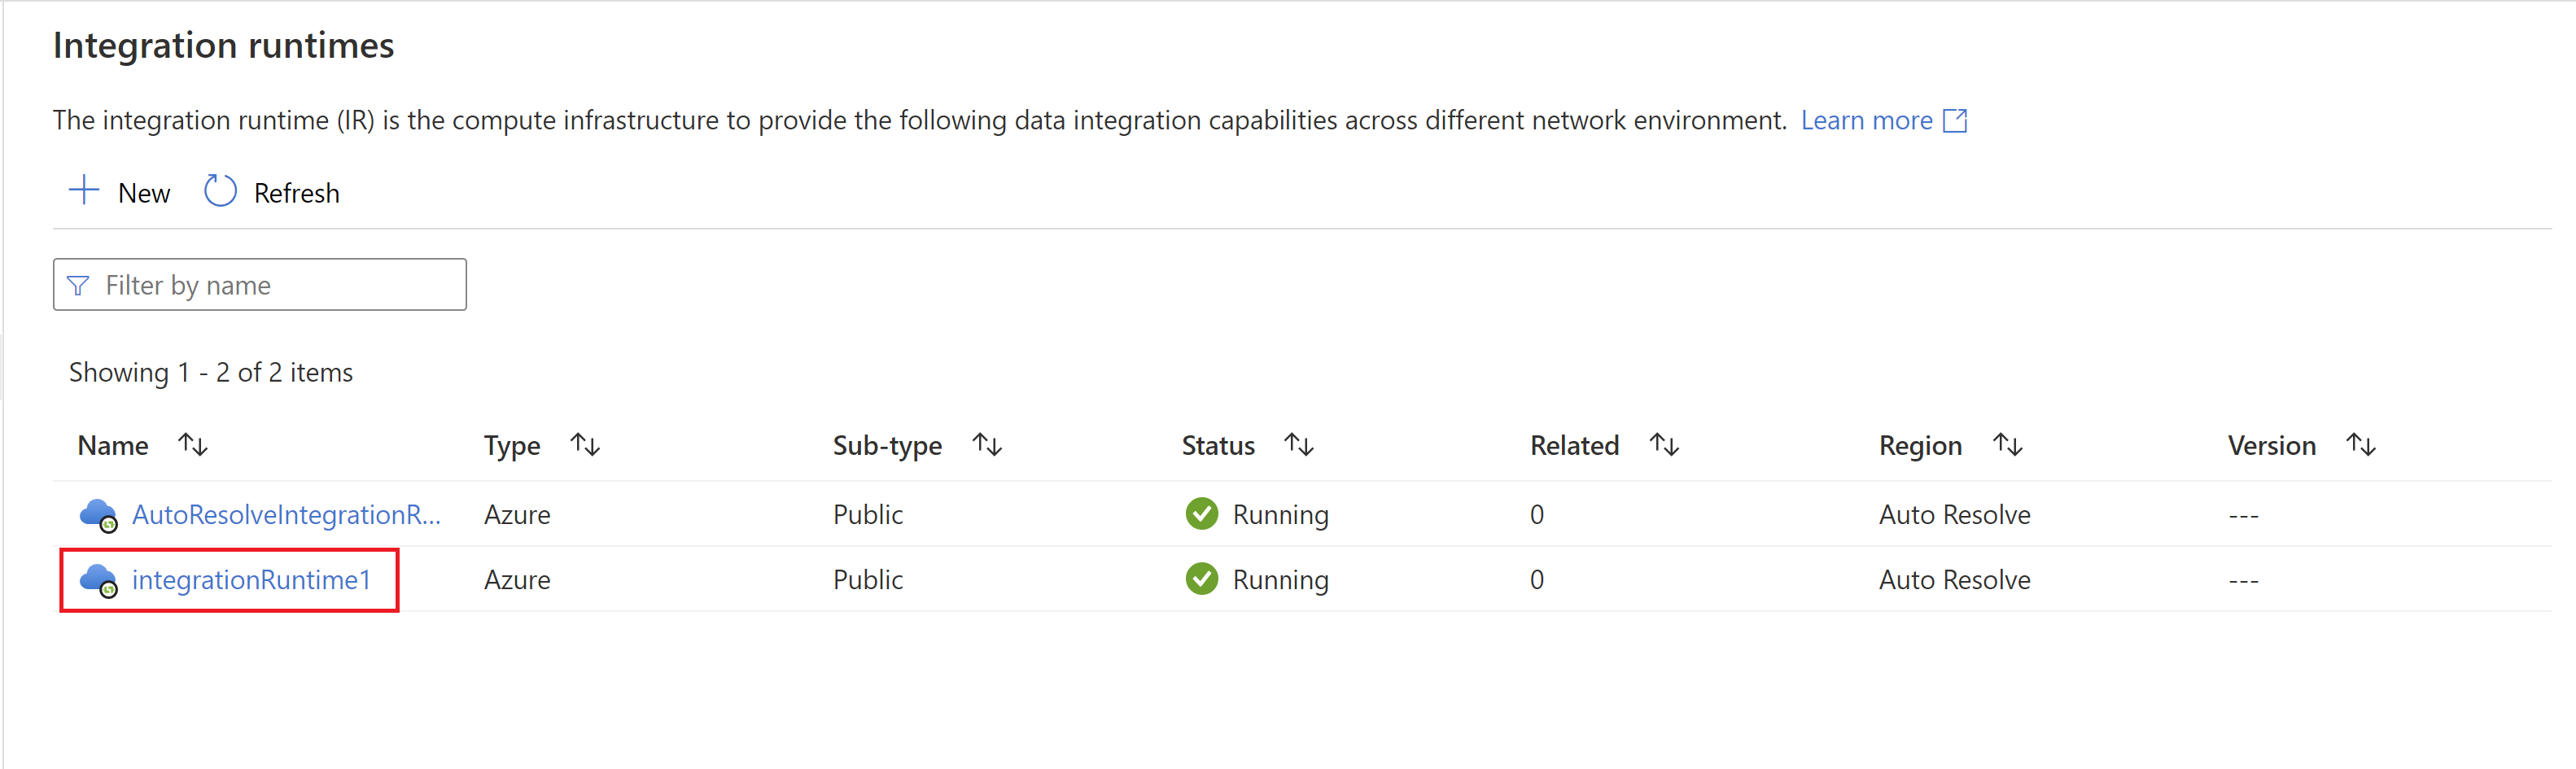Click the green Running status icon for AutoResolveIntegrationR...

(x=1202, y=513)
